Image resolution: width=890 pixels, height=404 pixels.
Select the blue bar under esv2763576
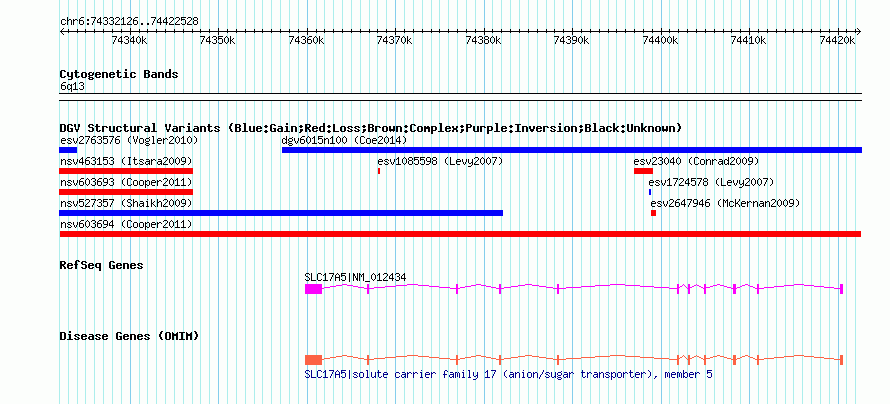click(x=68, y=150)
